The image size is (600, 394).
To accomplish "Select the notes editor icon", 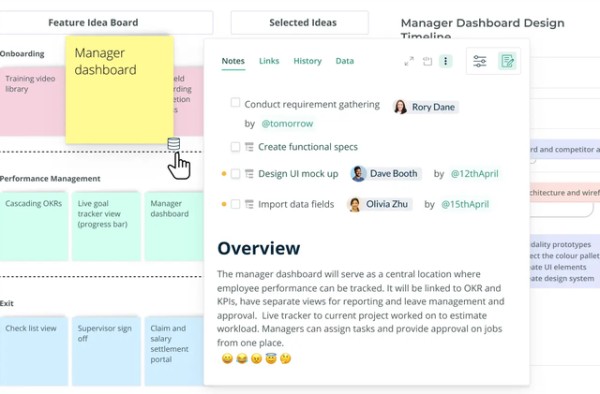I will coord(507,61).
